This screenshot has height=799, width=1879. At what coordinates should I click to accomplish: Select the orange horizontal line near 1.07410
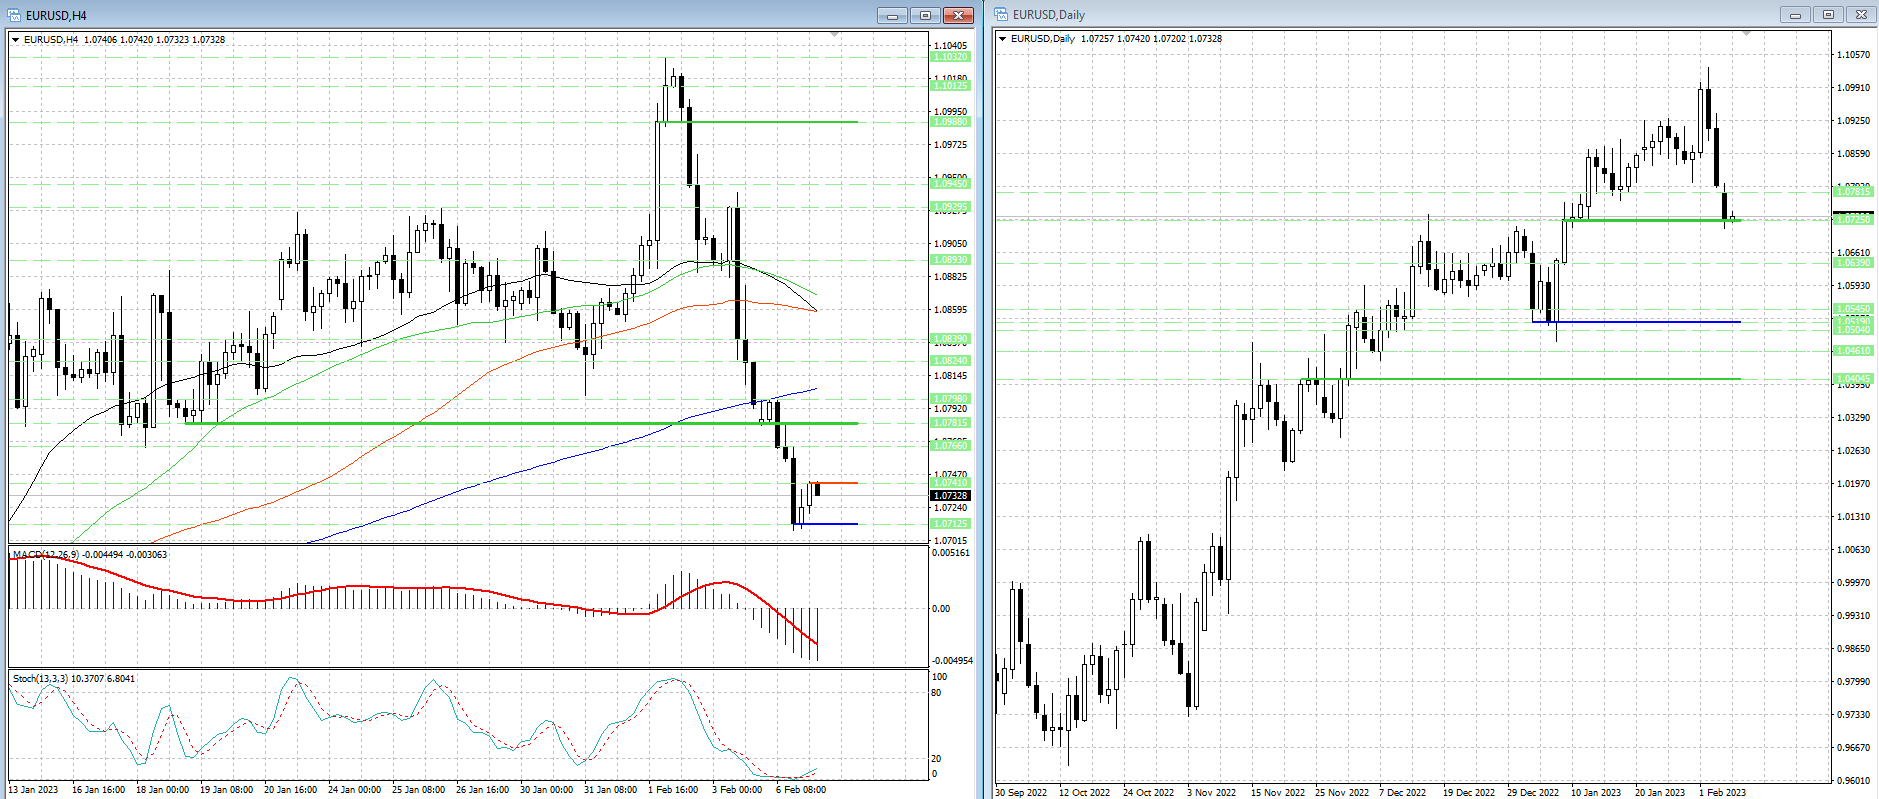(833, 483)
